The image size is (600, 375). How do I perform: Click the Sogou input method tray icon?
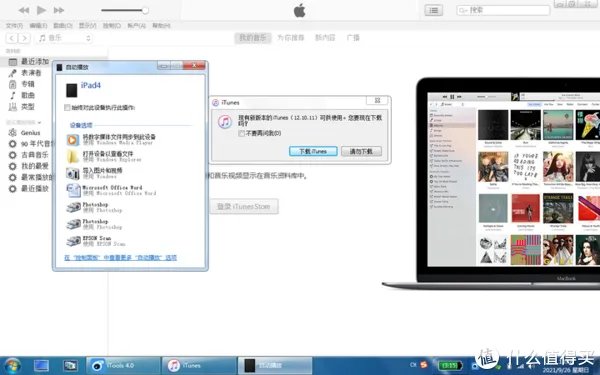click(x=424, y=364)
